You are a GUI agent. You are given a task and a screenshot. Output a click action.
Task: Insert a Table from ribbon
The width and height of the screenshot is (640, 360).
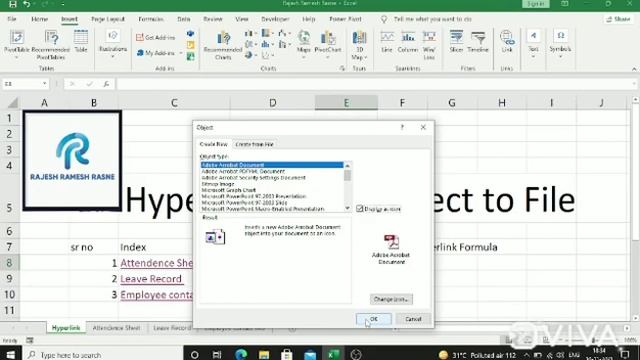pyautogui.click(x=81, y=41)
